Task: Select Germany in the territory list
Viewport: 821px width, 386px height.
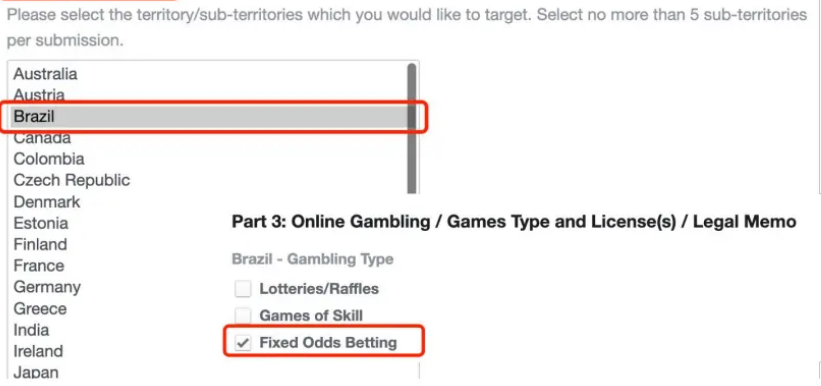Action: [x=47, y=287]
